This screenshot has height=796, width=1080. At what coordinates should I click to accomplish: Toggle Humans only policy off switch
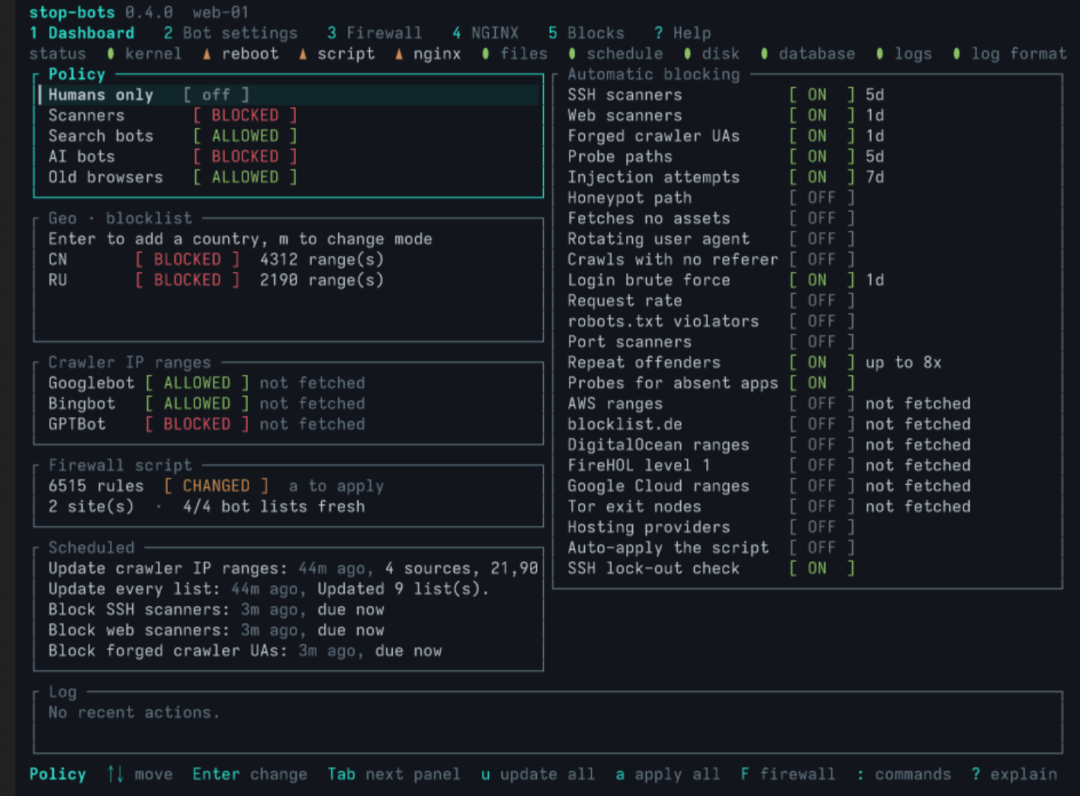(x=216, y=95)
